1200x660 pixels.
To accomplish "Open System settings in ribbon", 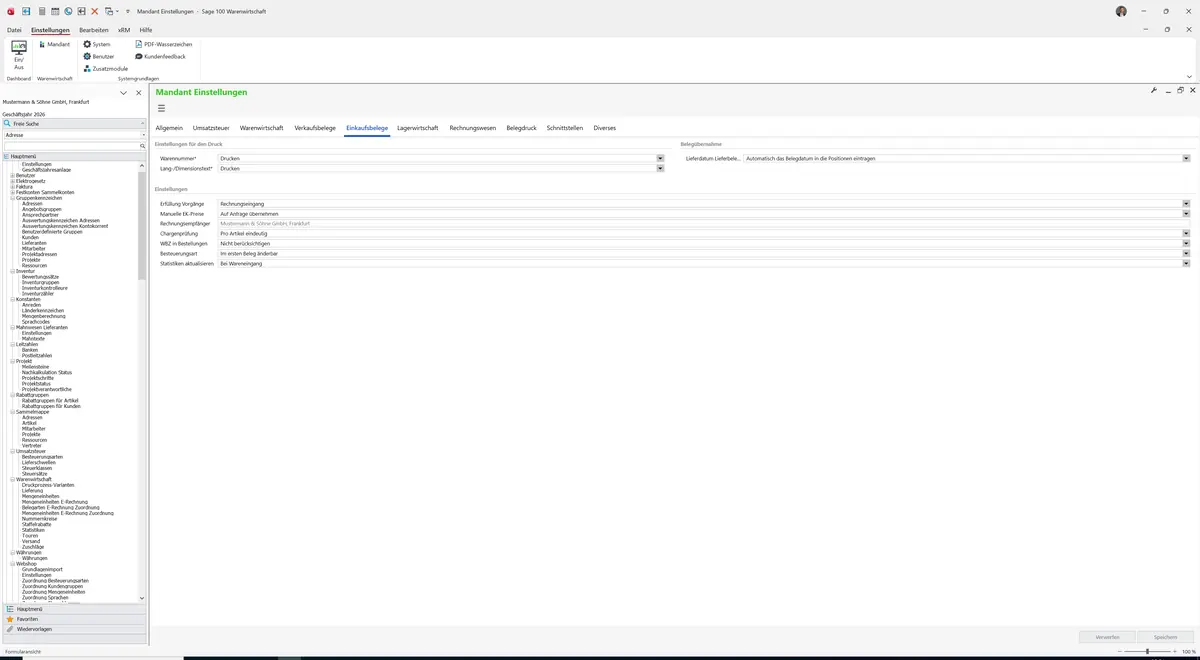I will (x=97, y=44).
